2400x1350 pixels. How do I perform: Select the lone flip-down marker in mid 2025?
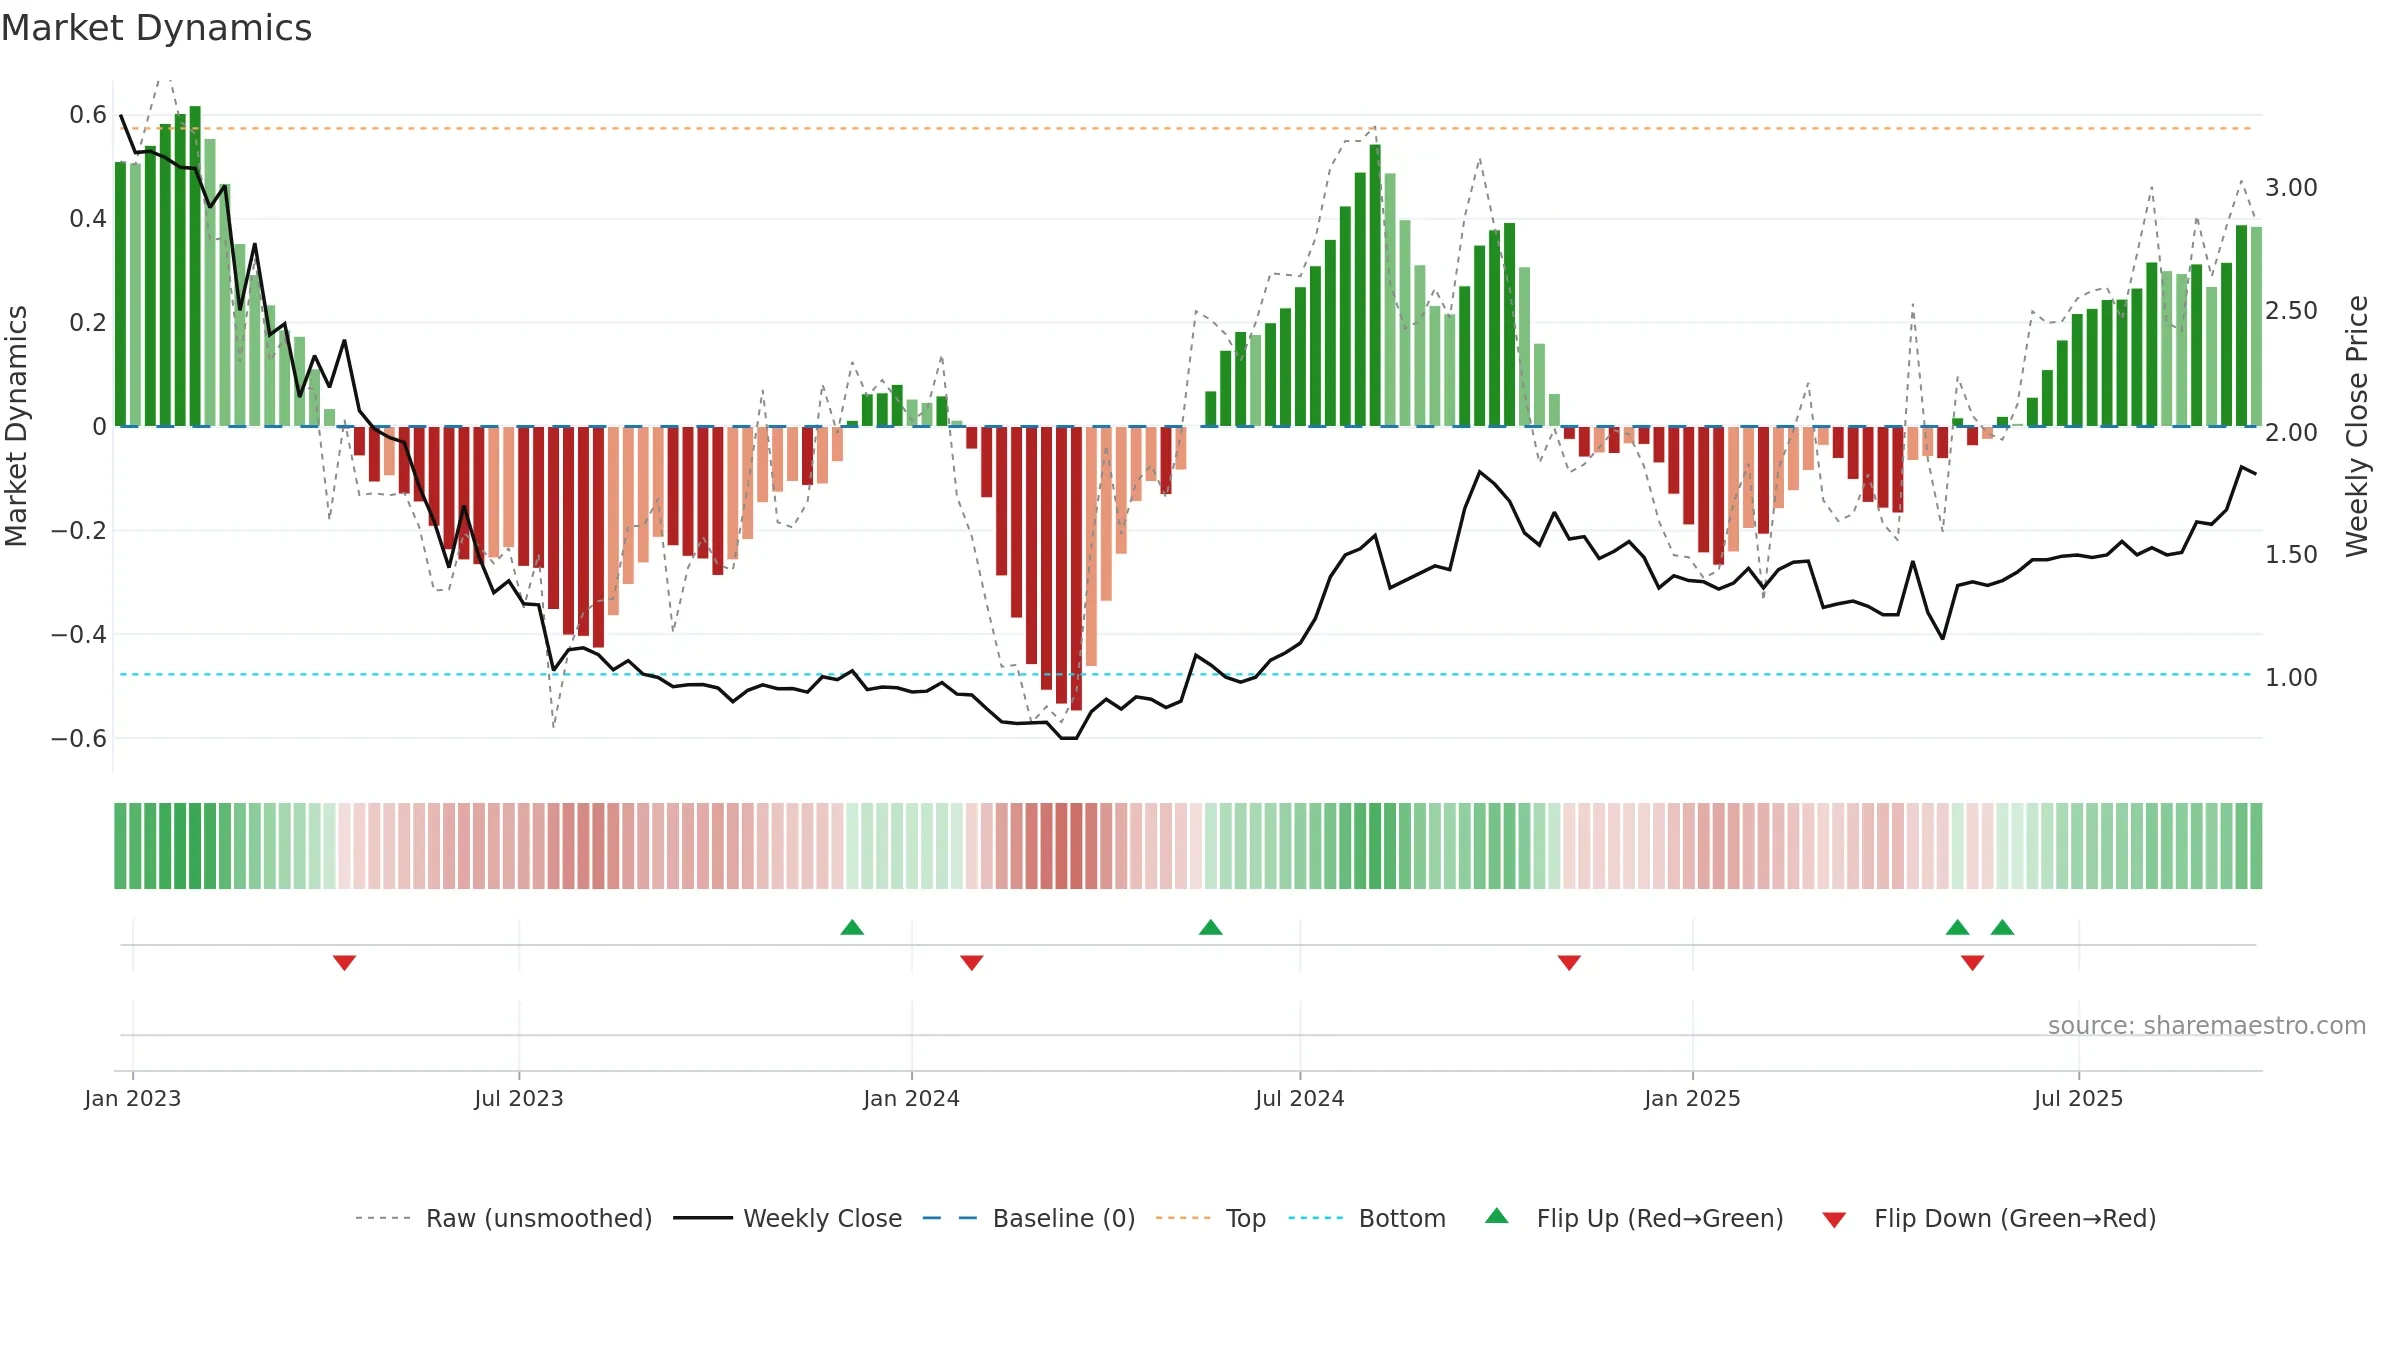[x=1973, y=962]
